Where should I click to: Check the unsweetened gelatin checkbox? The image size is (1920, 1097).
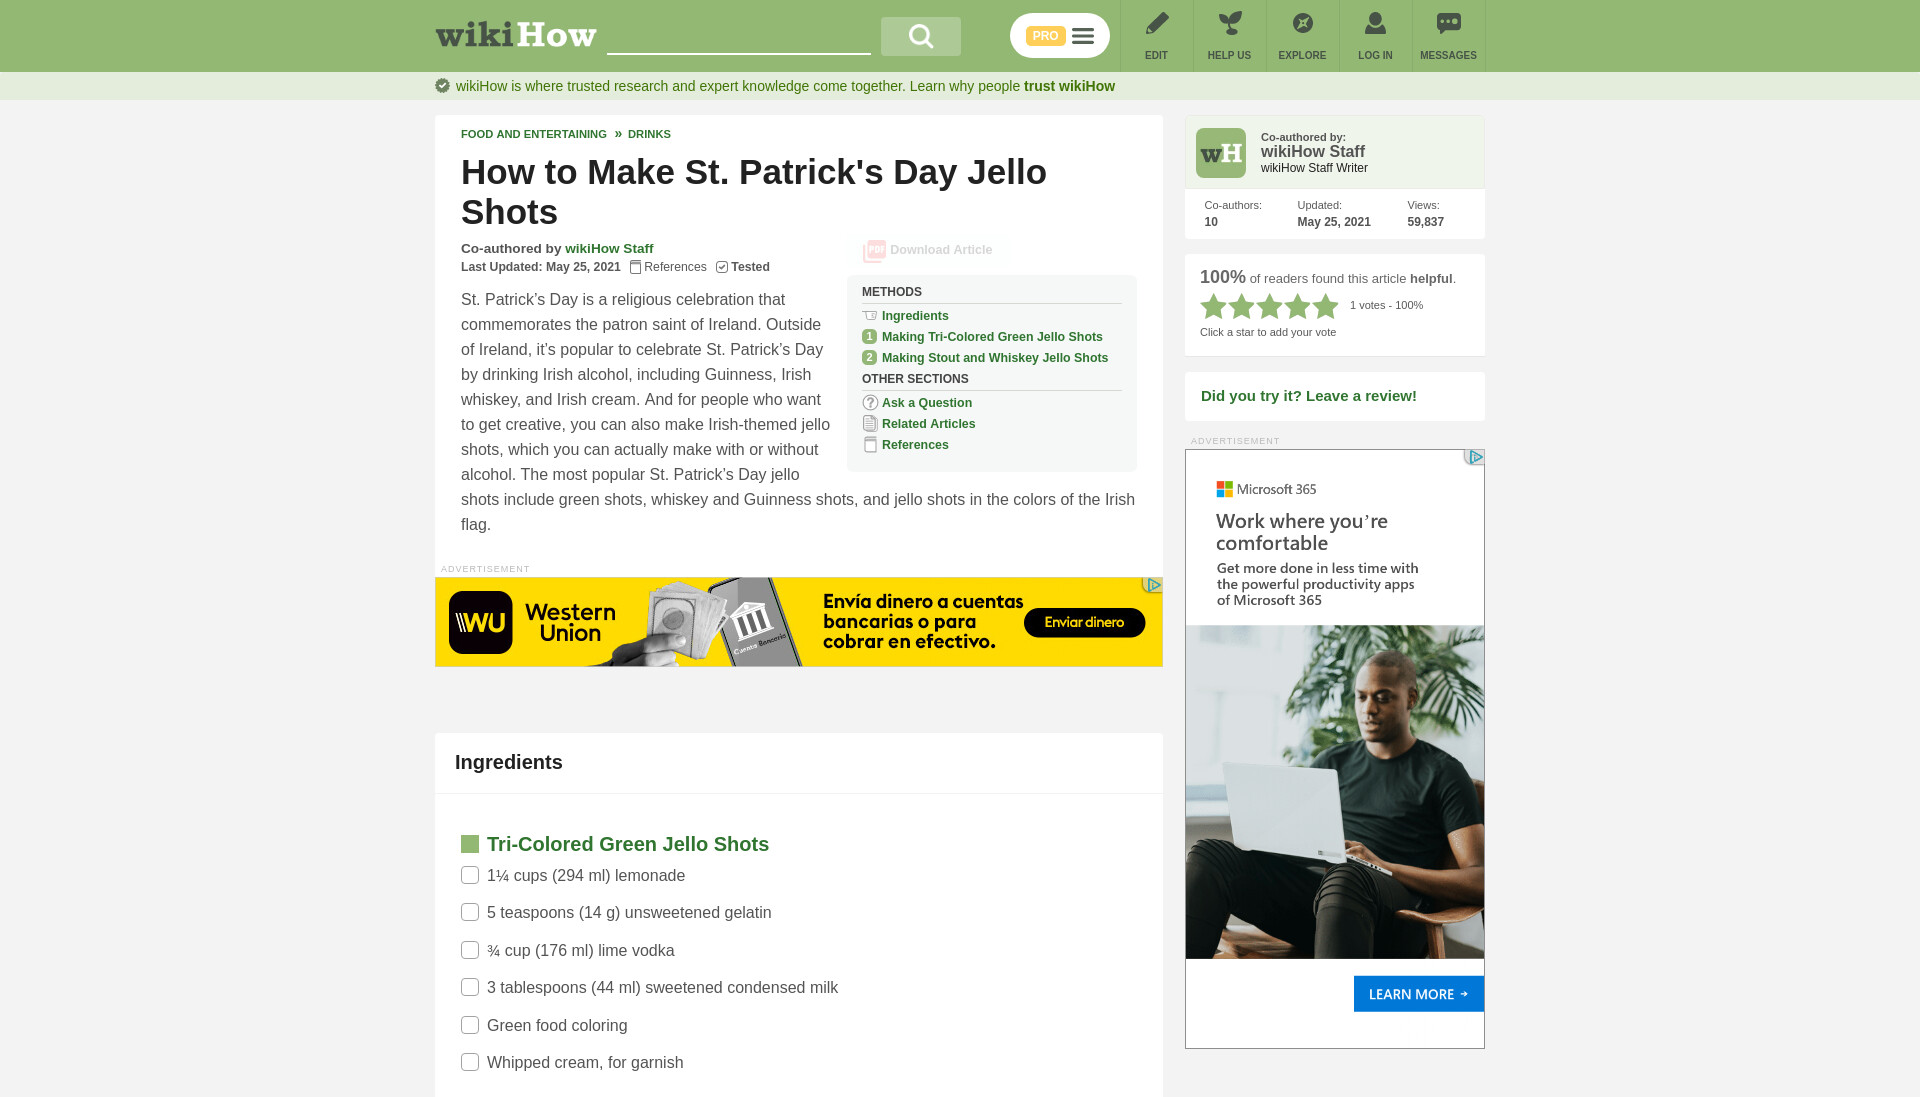470,912
